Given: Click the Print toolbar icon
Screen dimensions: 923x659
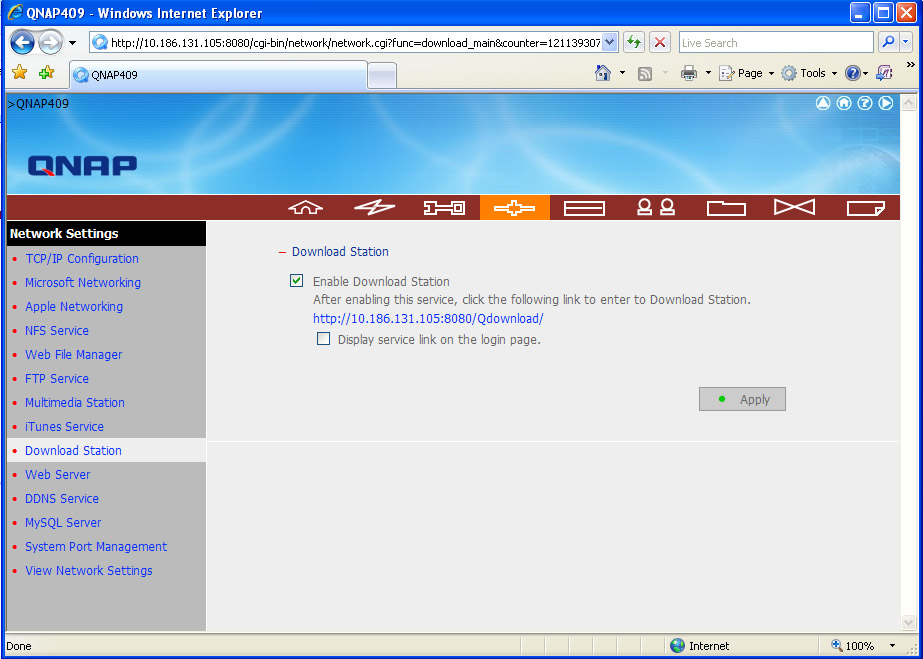Looking at the screenshot, I should (689, 73).
